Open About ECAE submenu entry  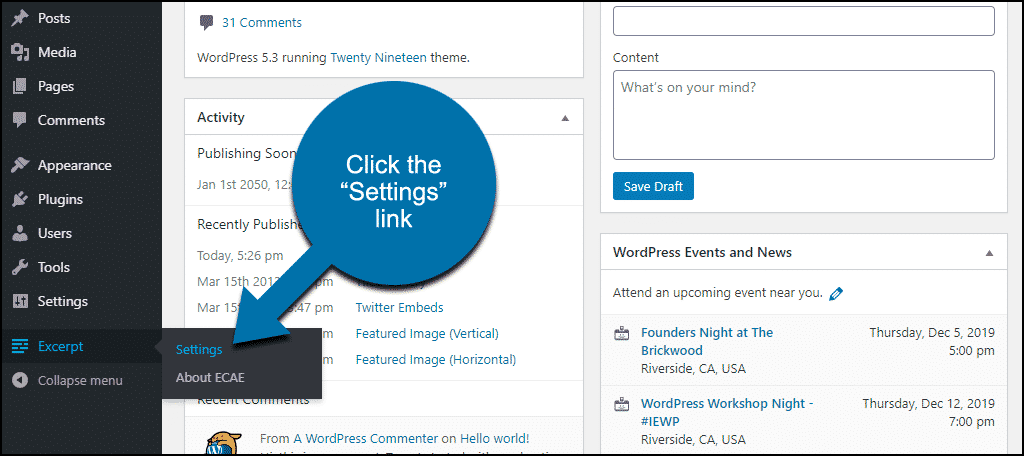tap(210, 378)
